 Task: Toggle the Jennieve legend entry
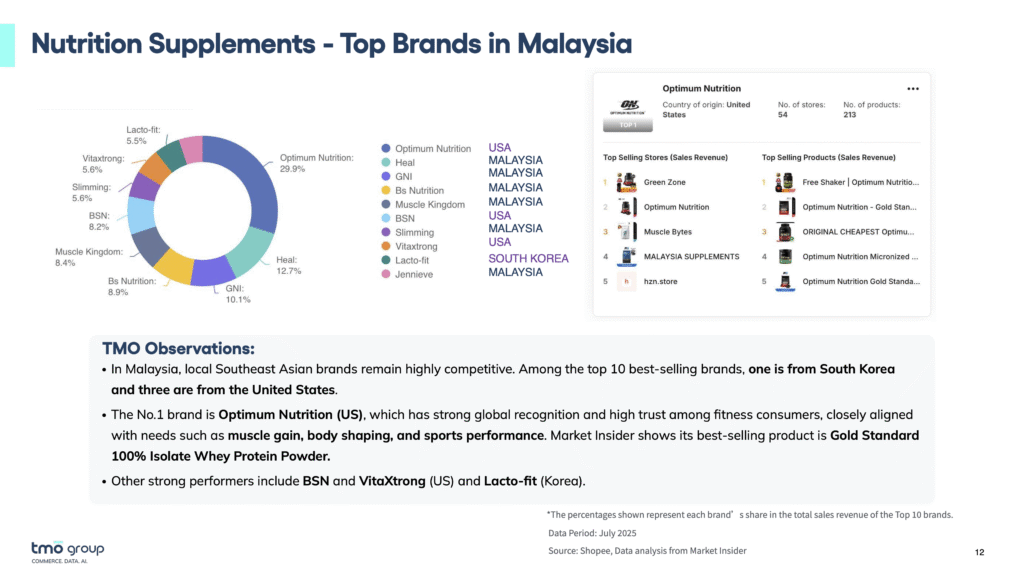(413, 274)
